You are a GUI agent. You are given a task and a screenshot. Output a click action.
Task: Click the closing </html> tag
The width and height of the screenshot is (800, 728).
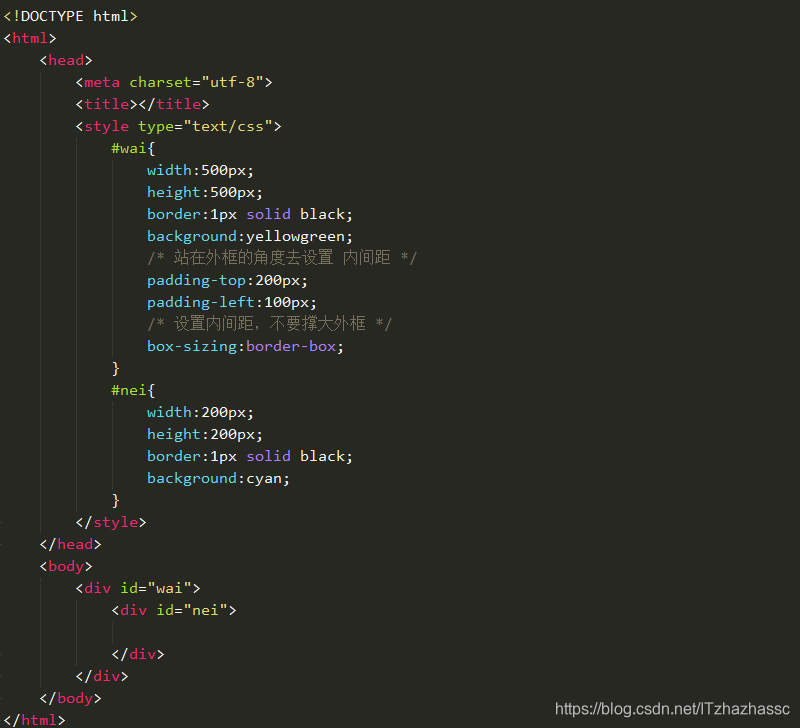click(34, 720)
